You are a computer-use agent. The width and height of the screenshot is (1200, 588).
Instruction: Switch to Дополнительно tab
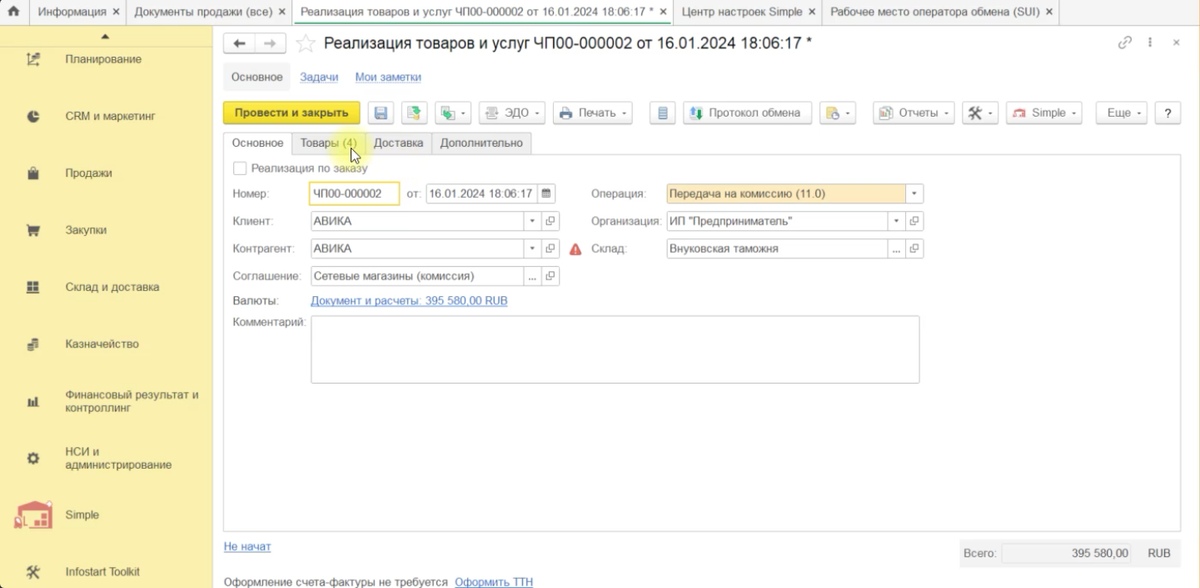point(481,143)
